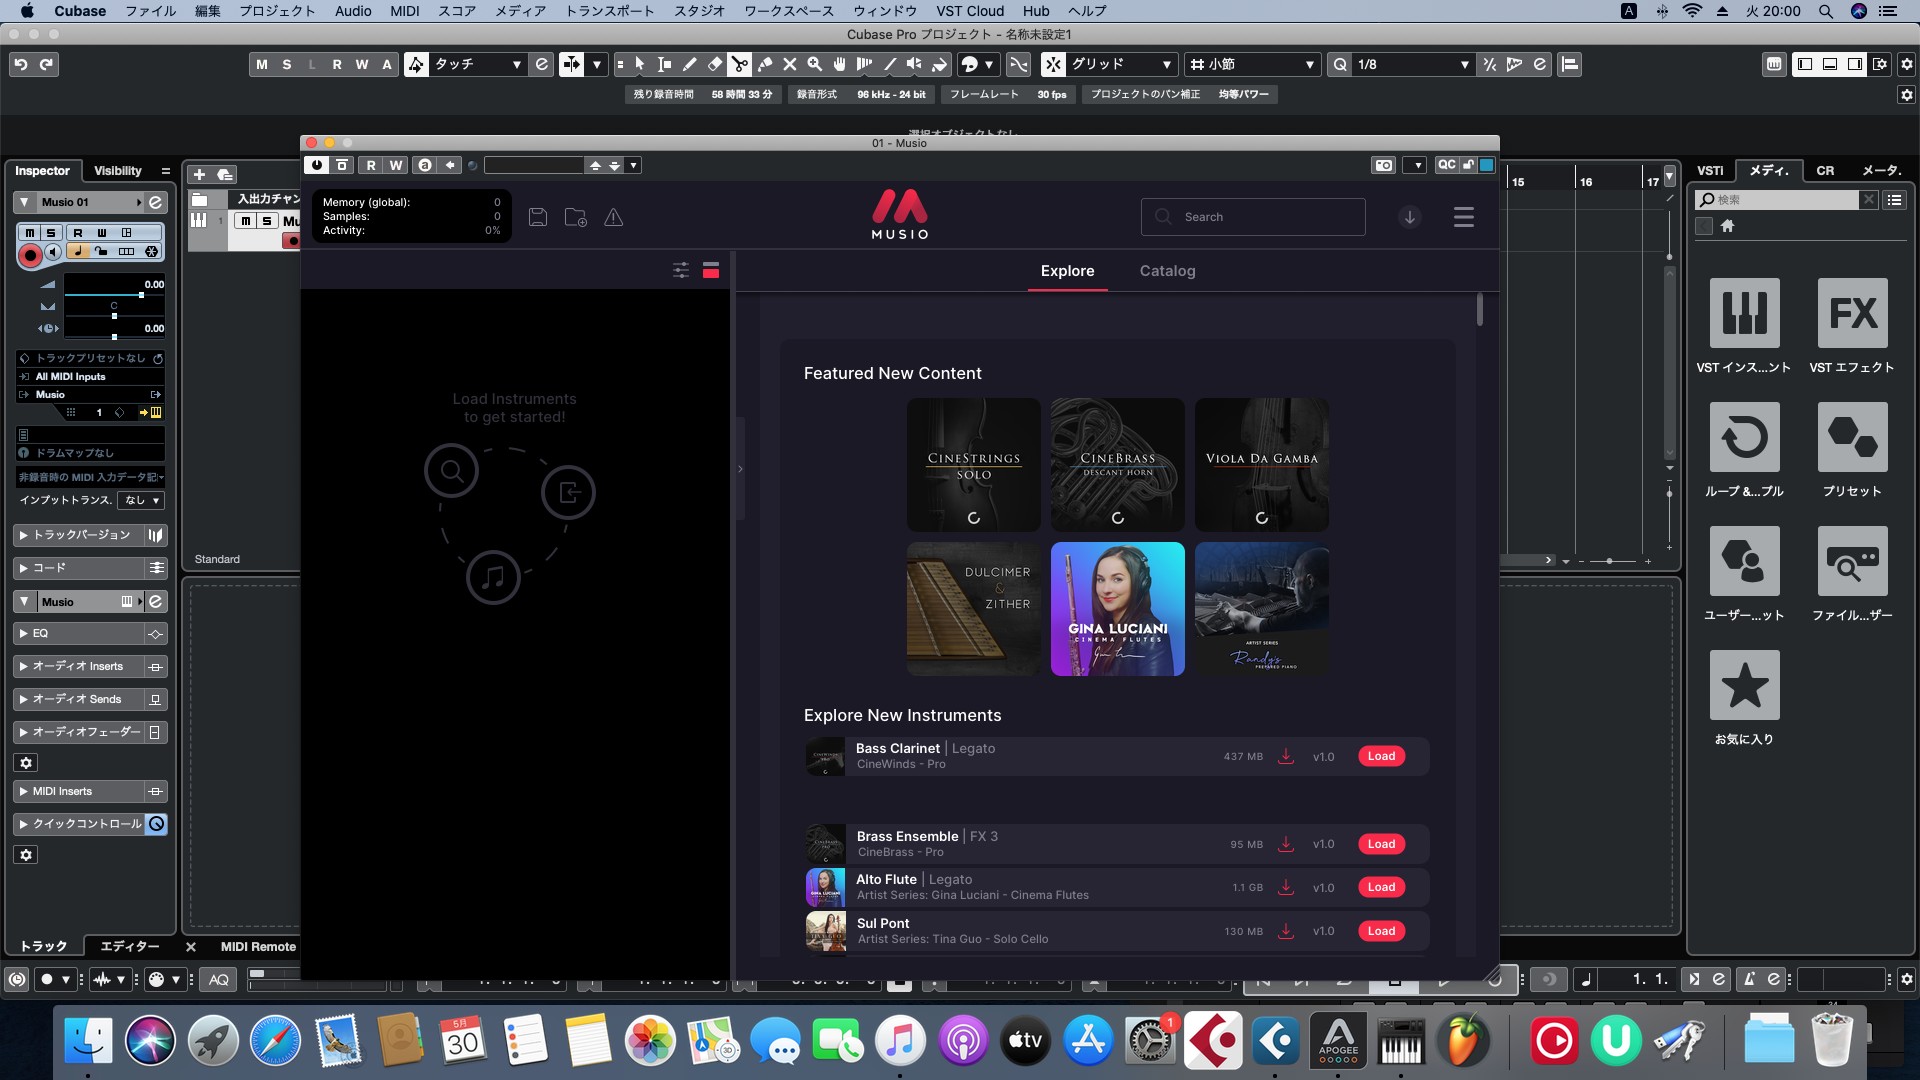
Task: Click the red list view icon in Musio
Action: pos(711,270)
